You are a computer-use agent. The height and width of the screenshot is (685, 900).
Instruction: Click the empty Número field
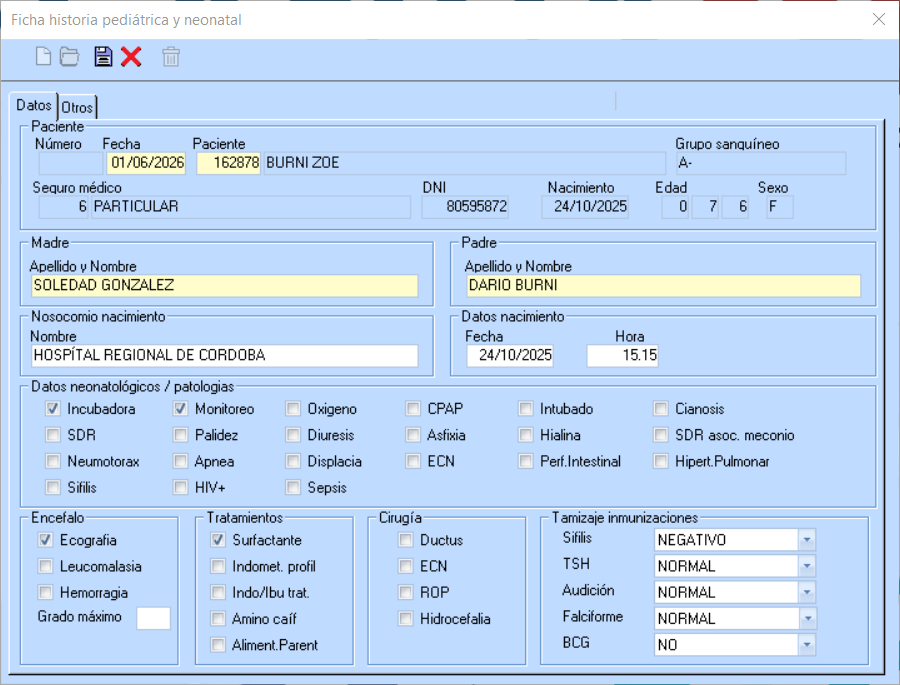click(71, 162)
